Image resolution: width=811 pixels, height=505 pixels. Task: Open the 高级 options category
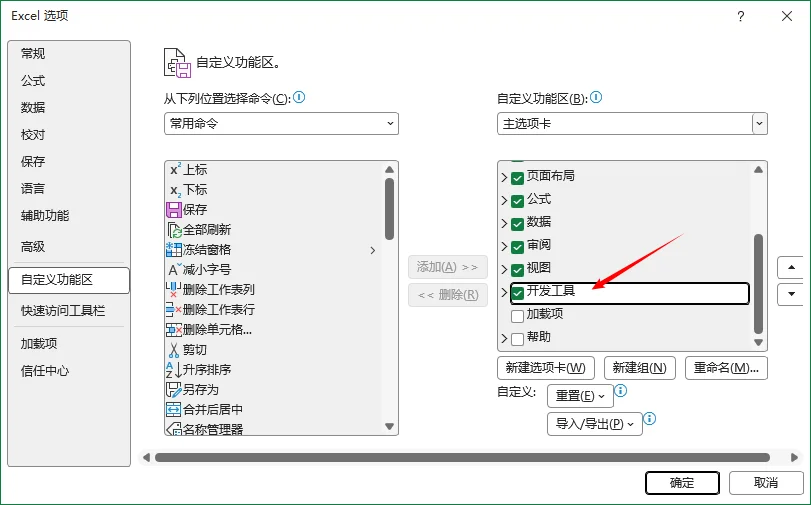tap(69, 247)
